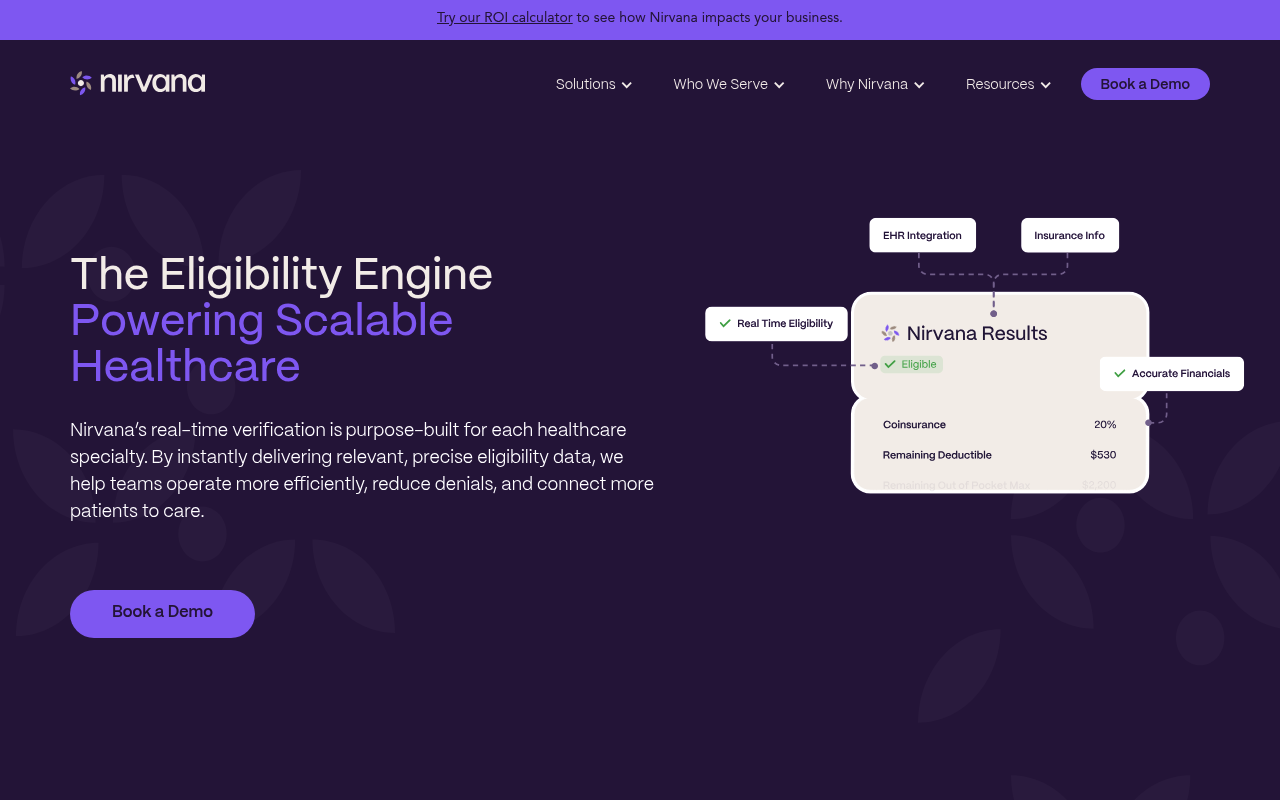Click the 20% coinsurance value
Screen dimensions: 1280x800
[1105, 425]
